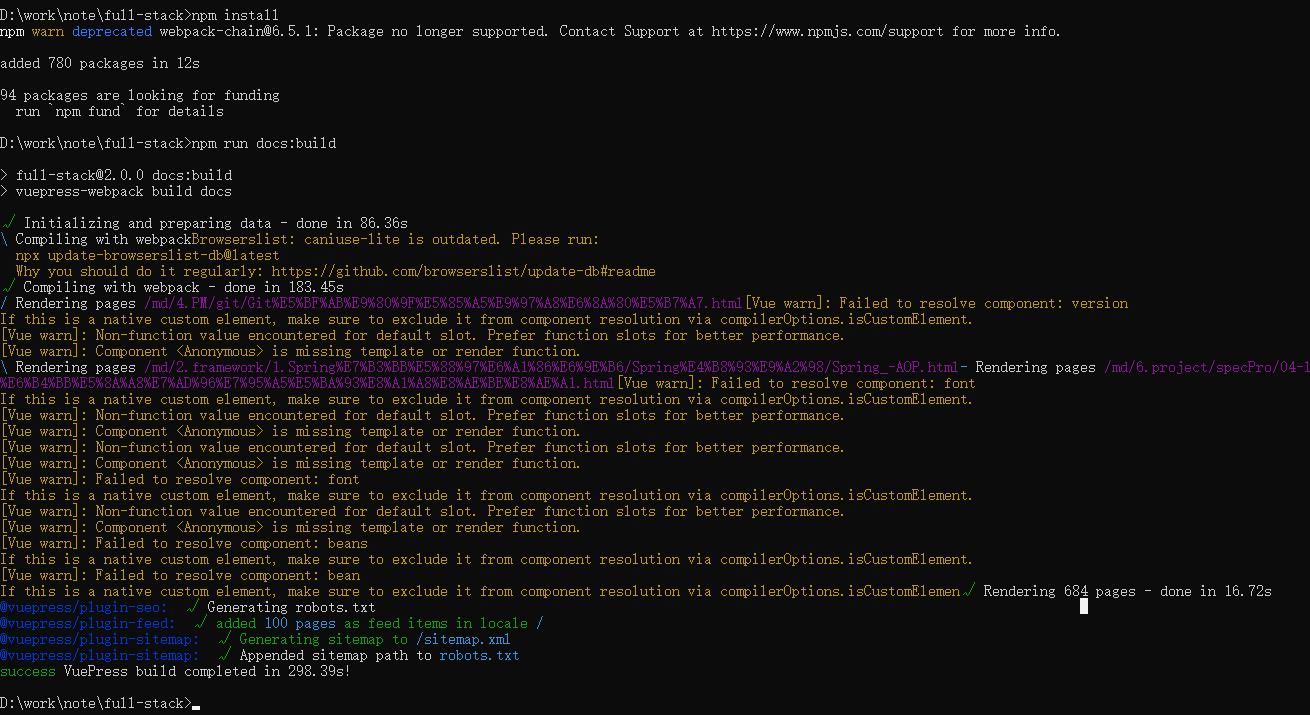The height and width of the screenshot is (715, 1310).
Task: Click the bottom command prompt cursor
Action: coord(196,706)
